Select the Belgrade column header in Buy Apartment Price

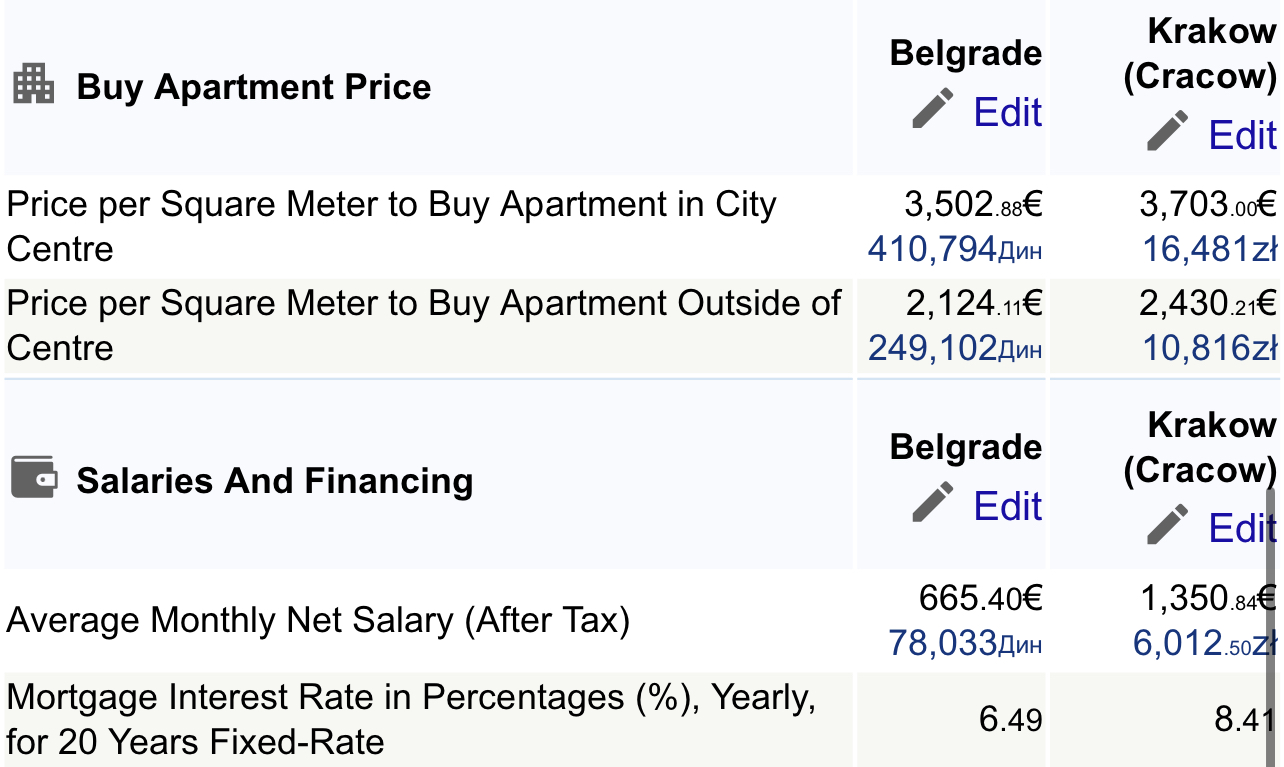click(965, 53)
